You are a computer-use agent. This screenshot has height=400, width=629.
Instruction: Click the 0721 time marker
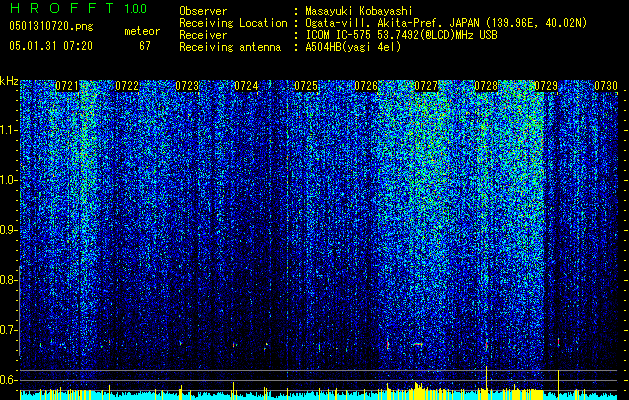coord(67,86)
